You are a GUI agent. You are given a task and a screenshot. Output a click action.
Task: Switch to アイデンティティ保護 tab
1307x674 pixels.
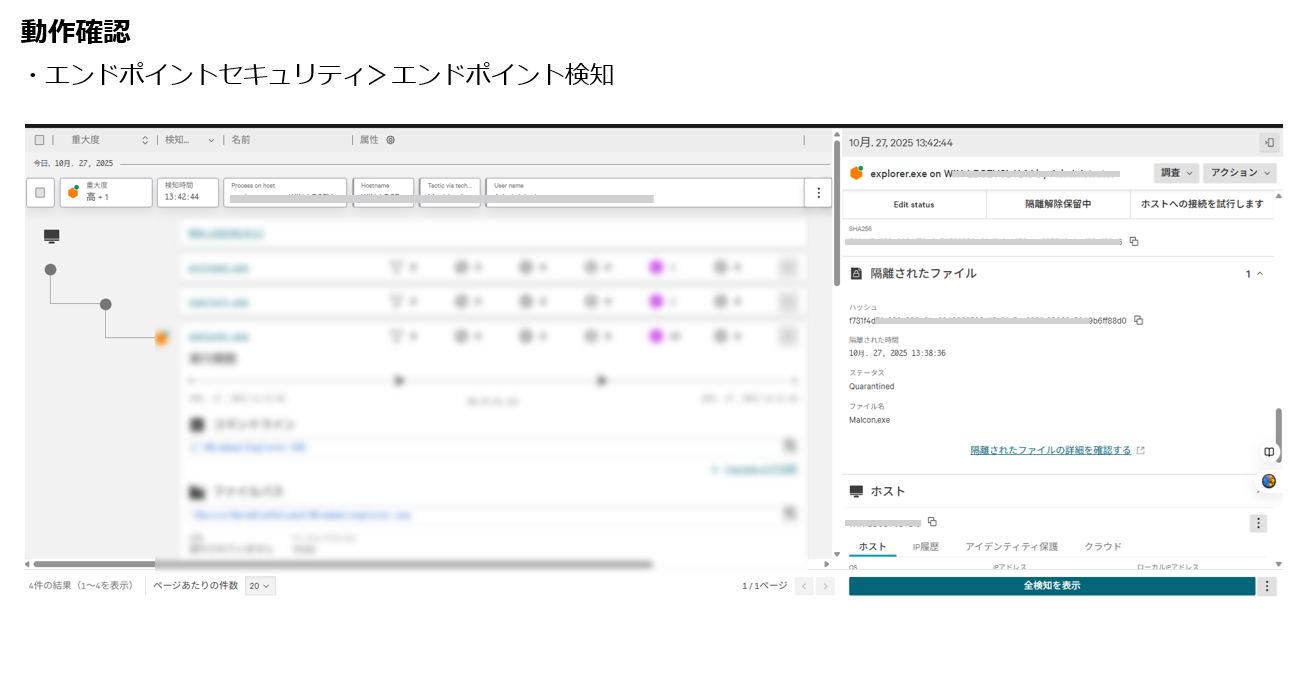point(1011,547)
